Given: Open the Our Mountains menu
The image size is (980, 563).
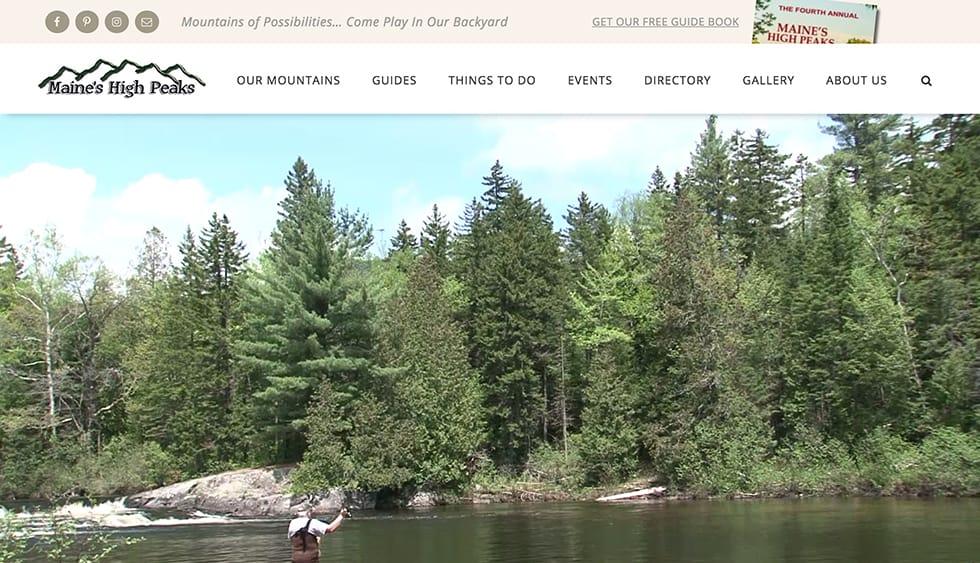Looking at the screenshot, I should click(288, 80).
